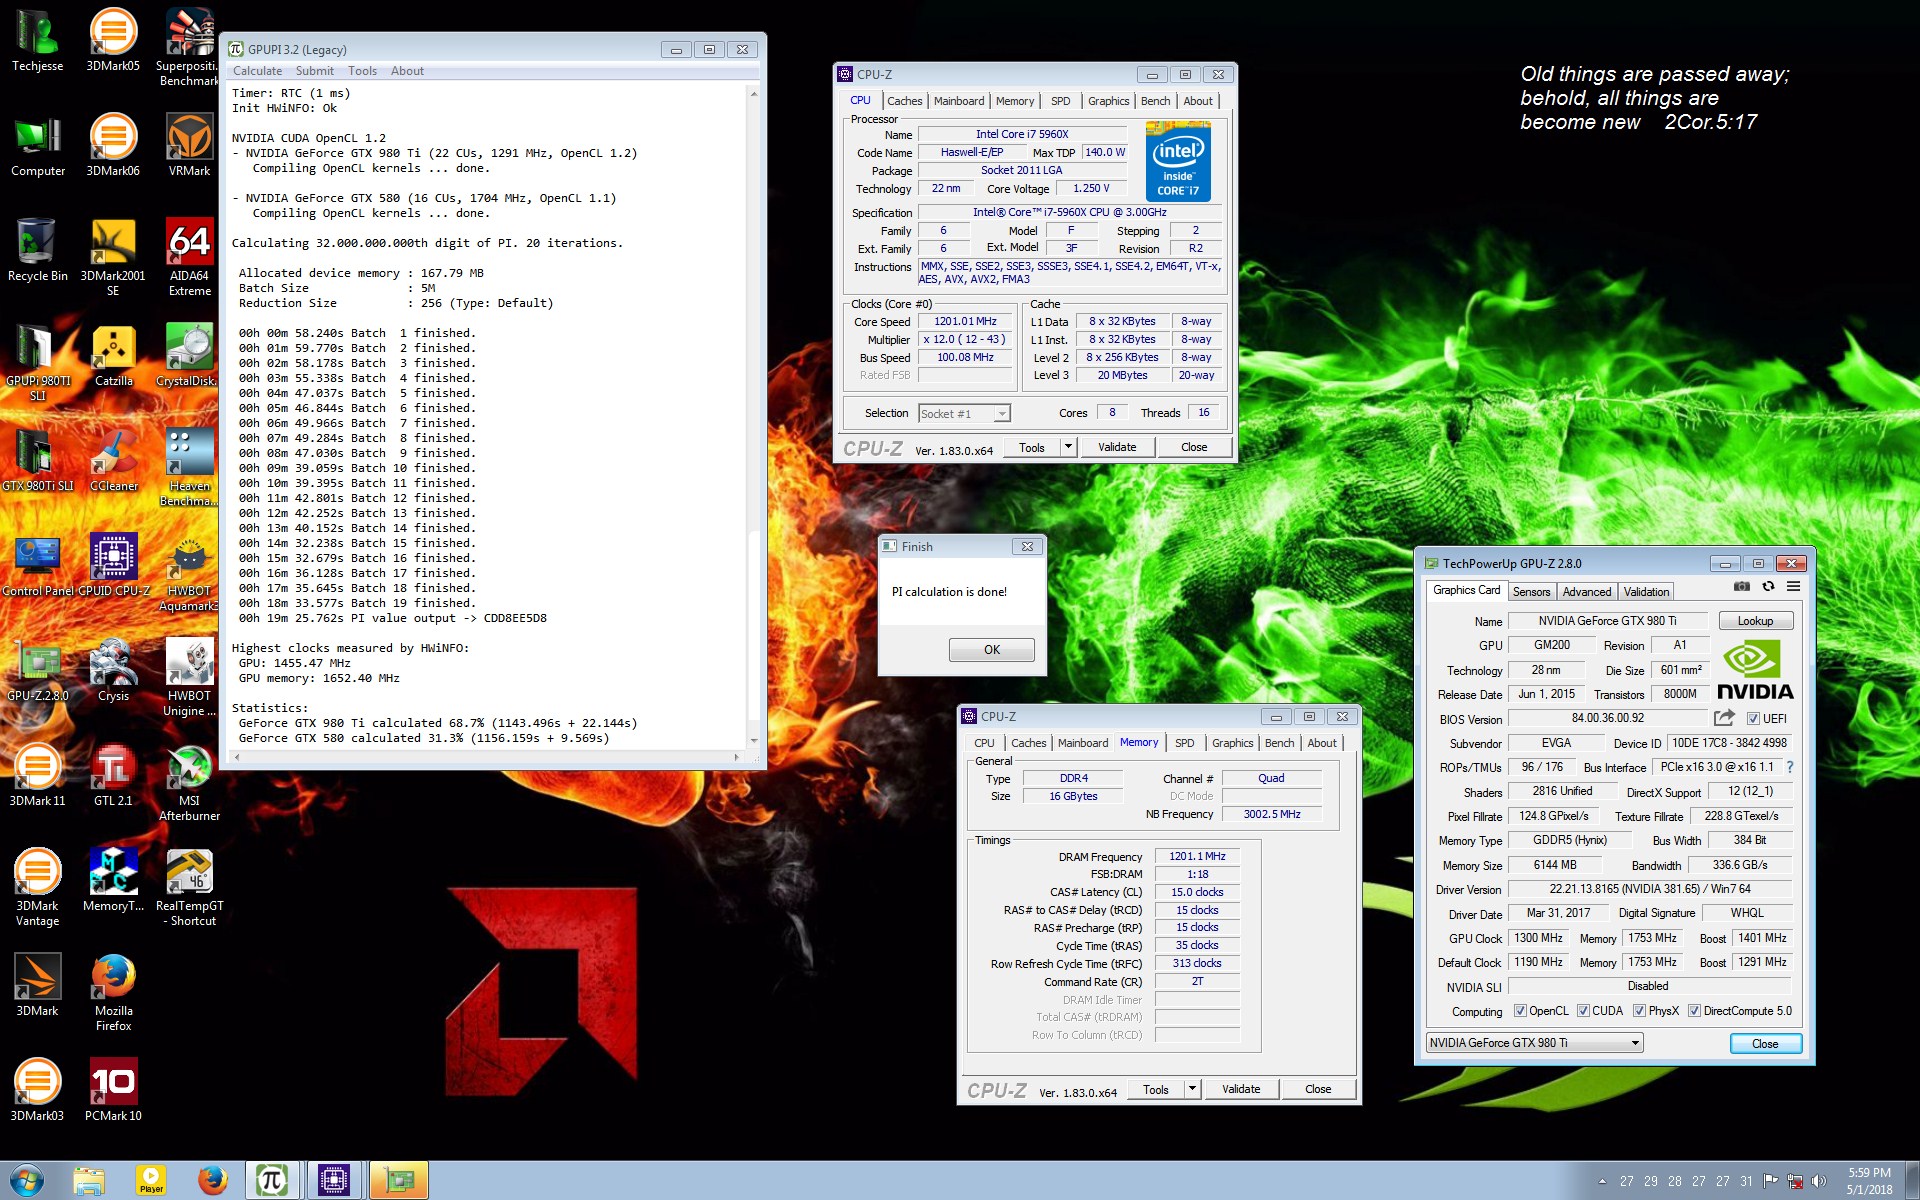1920x1200 pixels.
Task: Open volume speaker icon in system tray
Action: (1819, 1181)
